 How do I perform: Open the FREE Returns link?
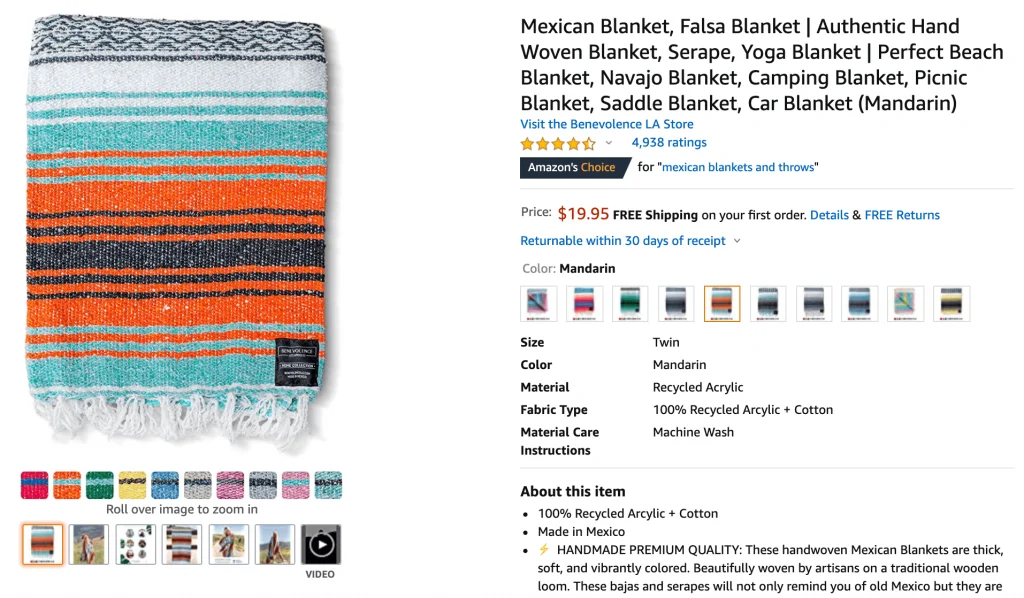pos(902,215)
